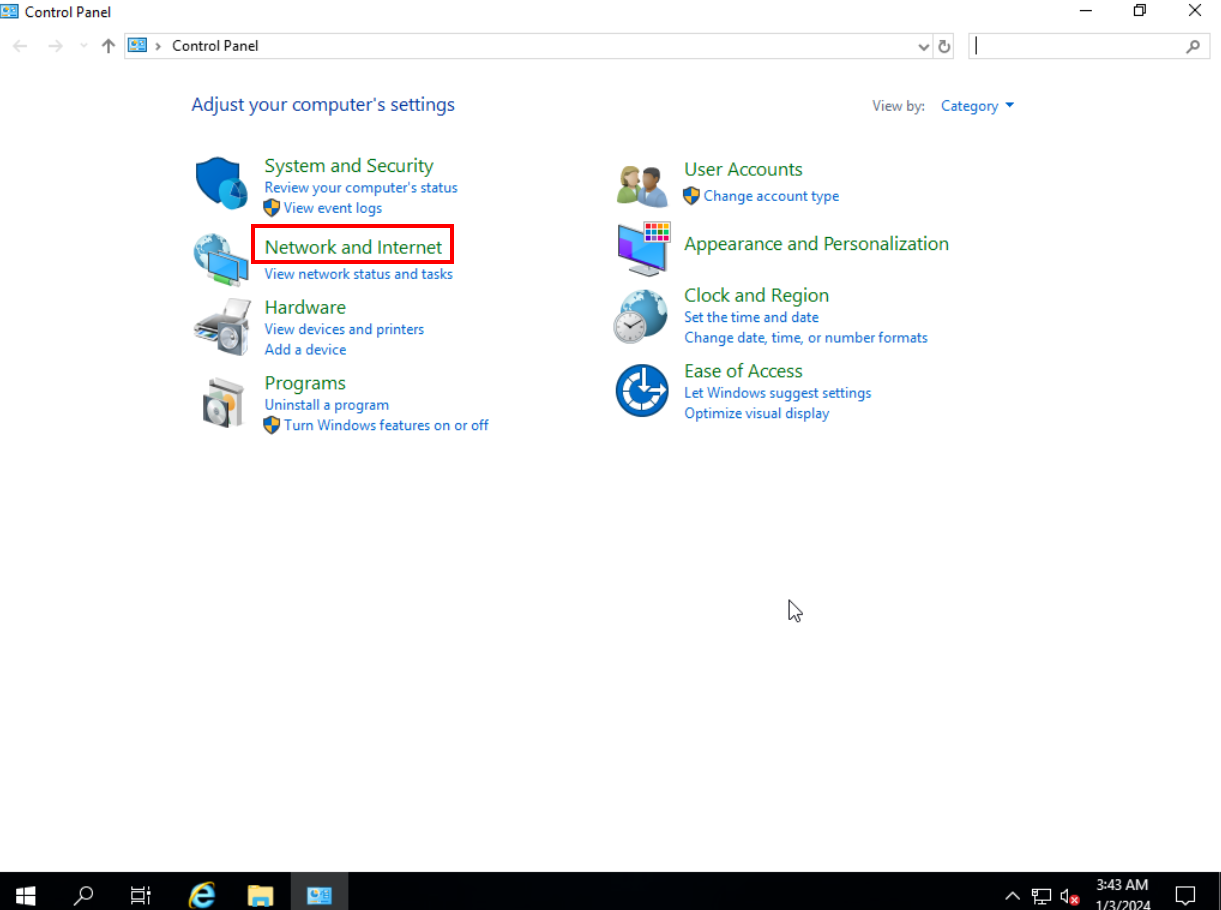Refresh the Control Panel address bar

coord(944,46)
